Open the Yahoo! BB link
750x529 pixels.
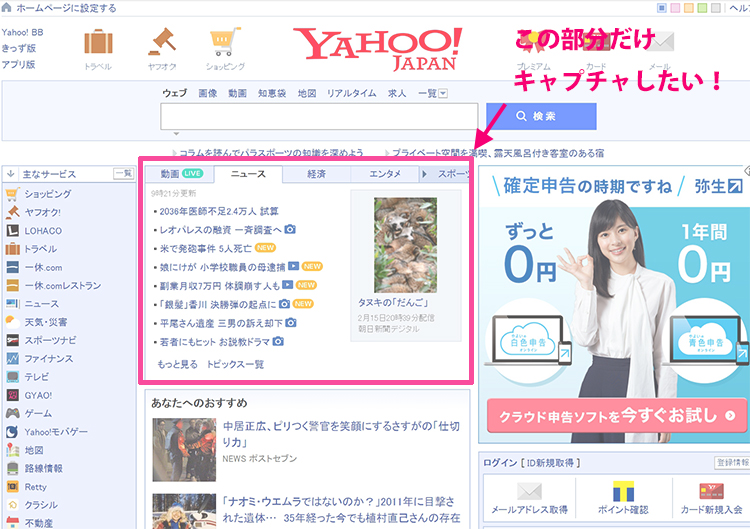click(x=22, y=32)
